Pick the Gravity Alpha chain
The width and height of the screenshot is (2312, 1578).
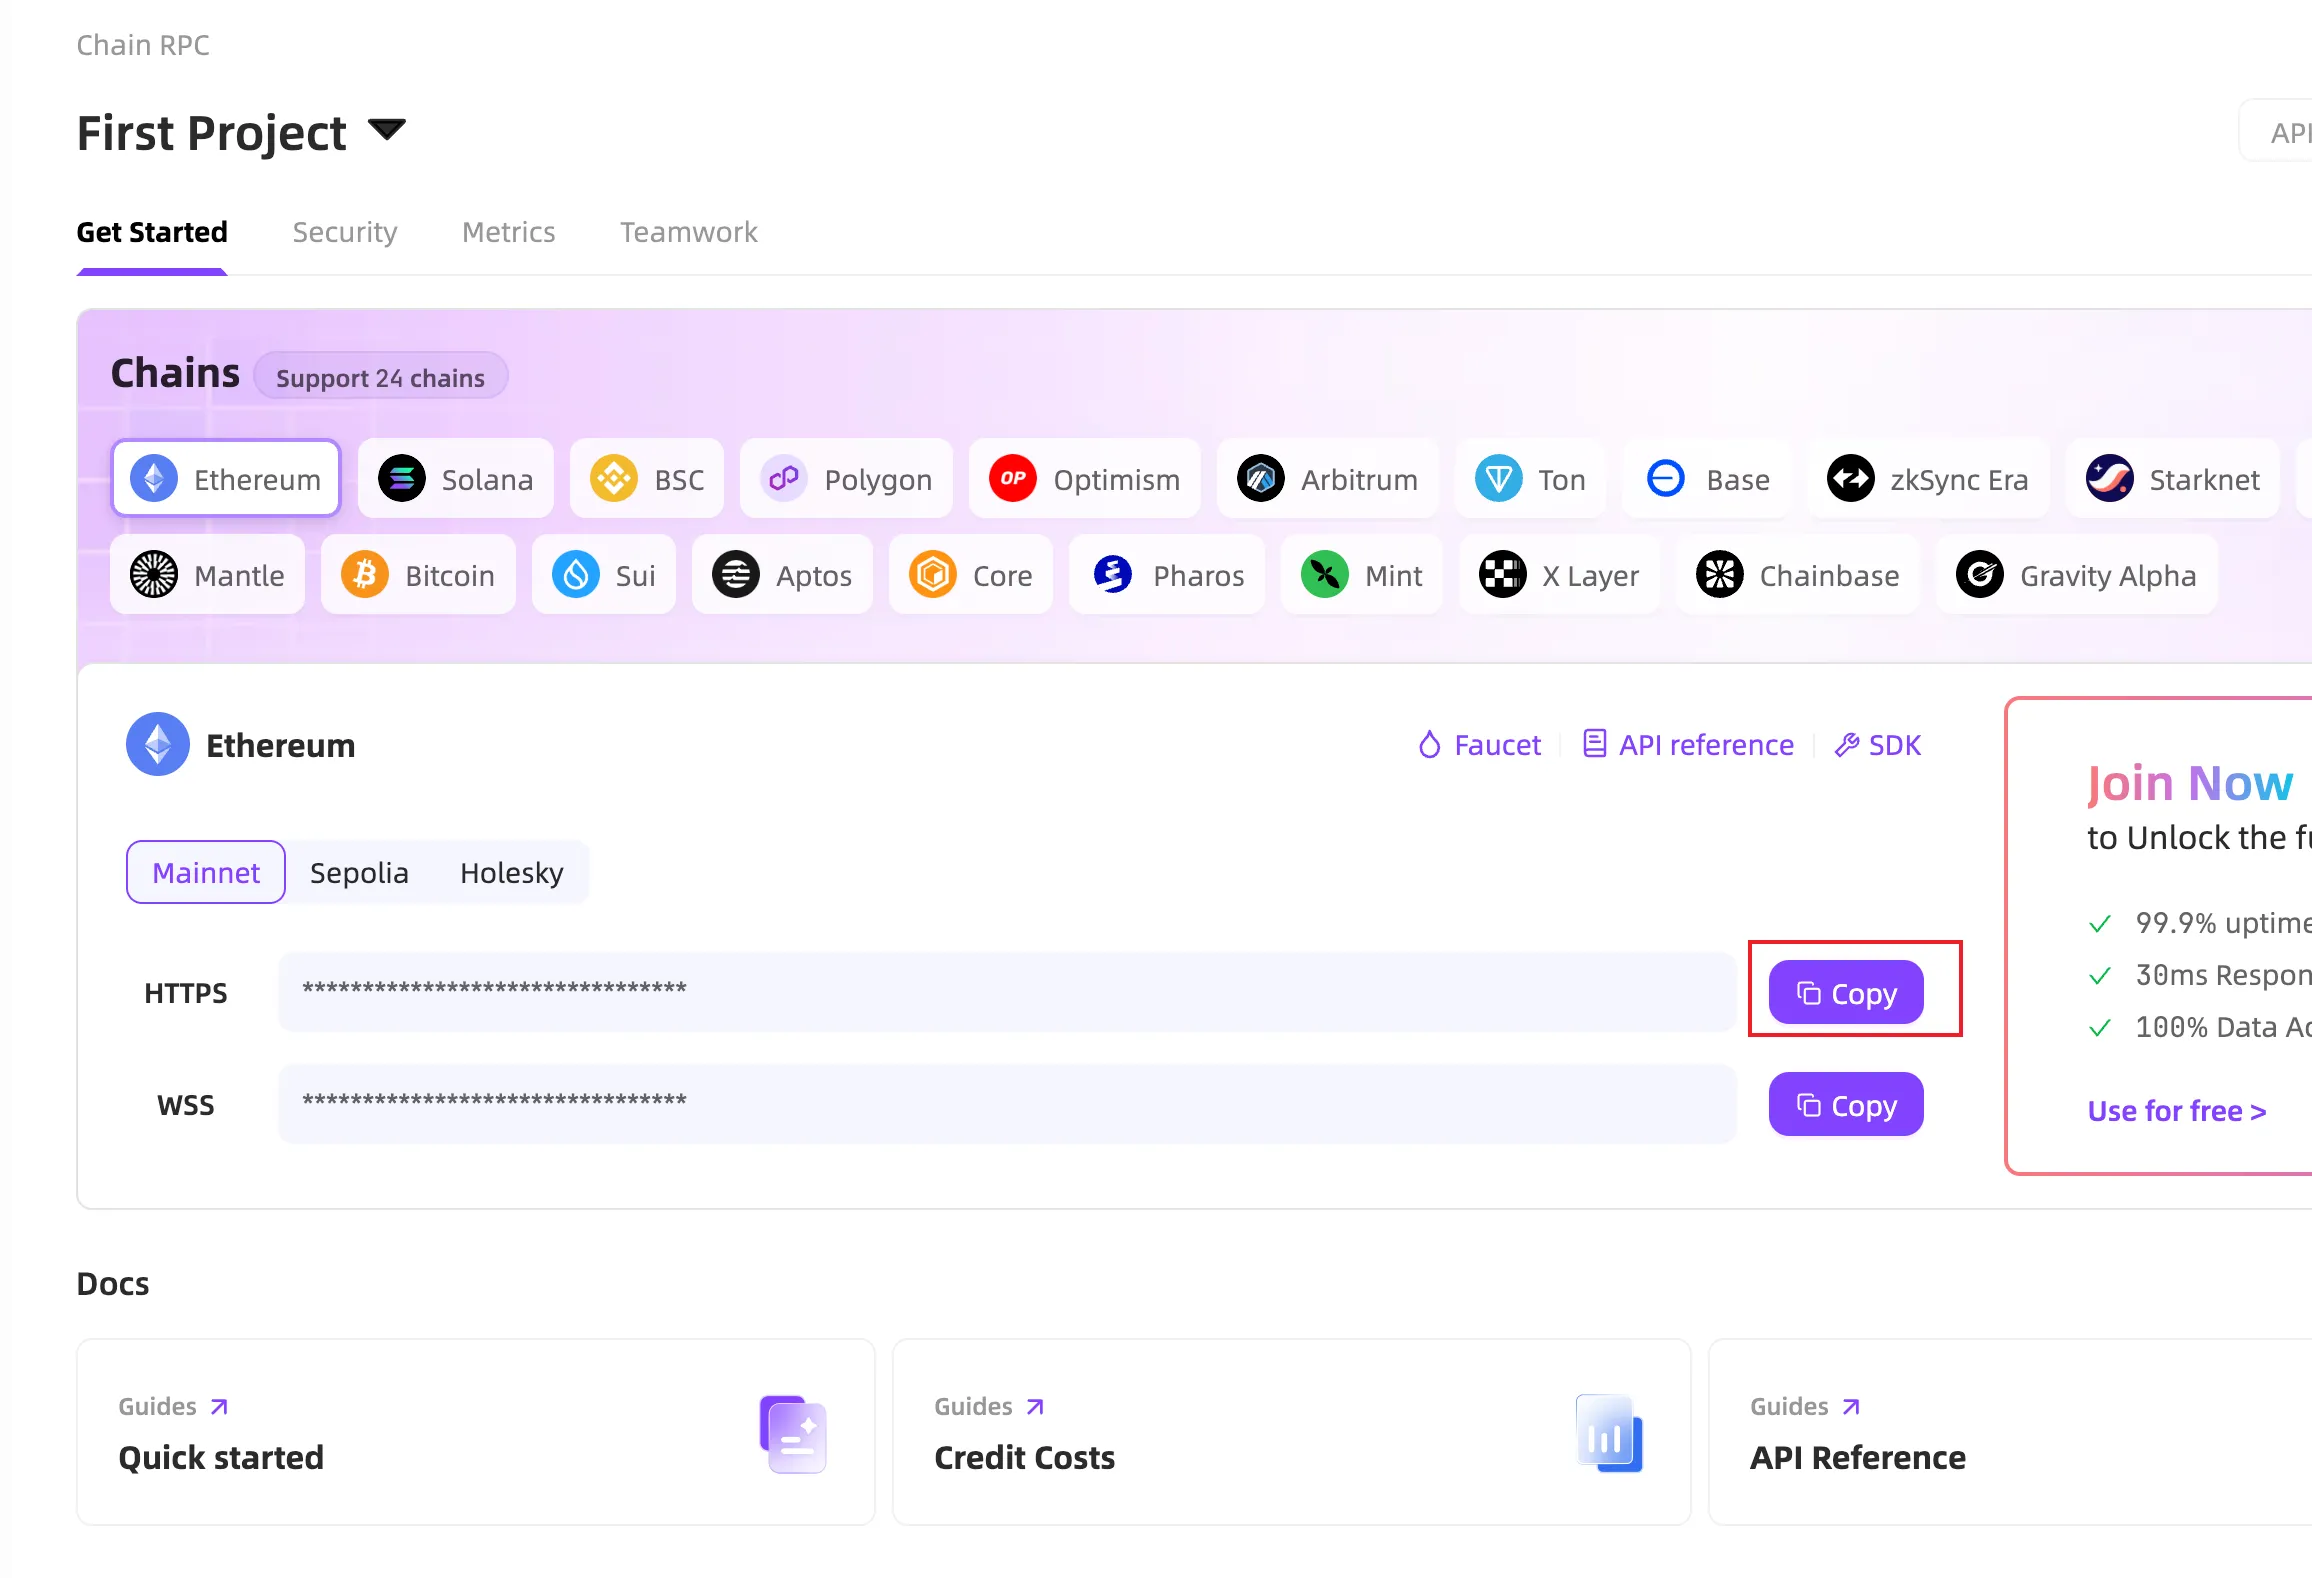click(2076, 575)
